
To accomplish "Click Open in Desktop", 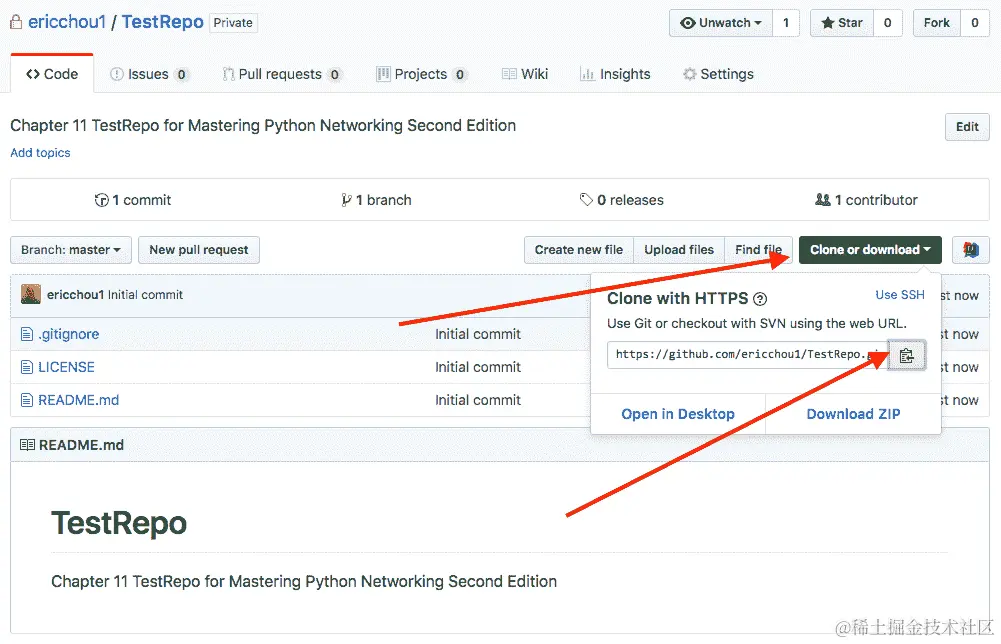I will [x=678, y=414].
